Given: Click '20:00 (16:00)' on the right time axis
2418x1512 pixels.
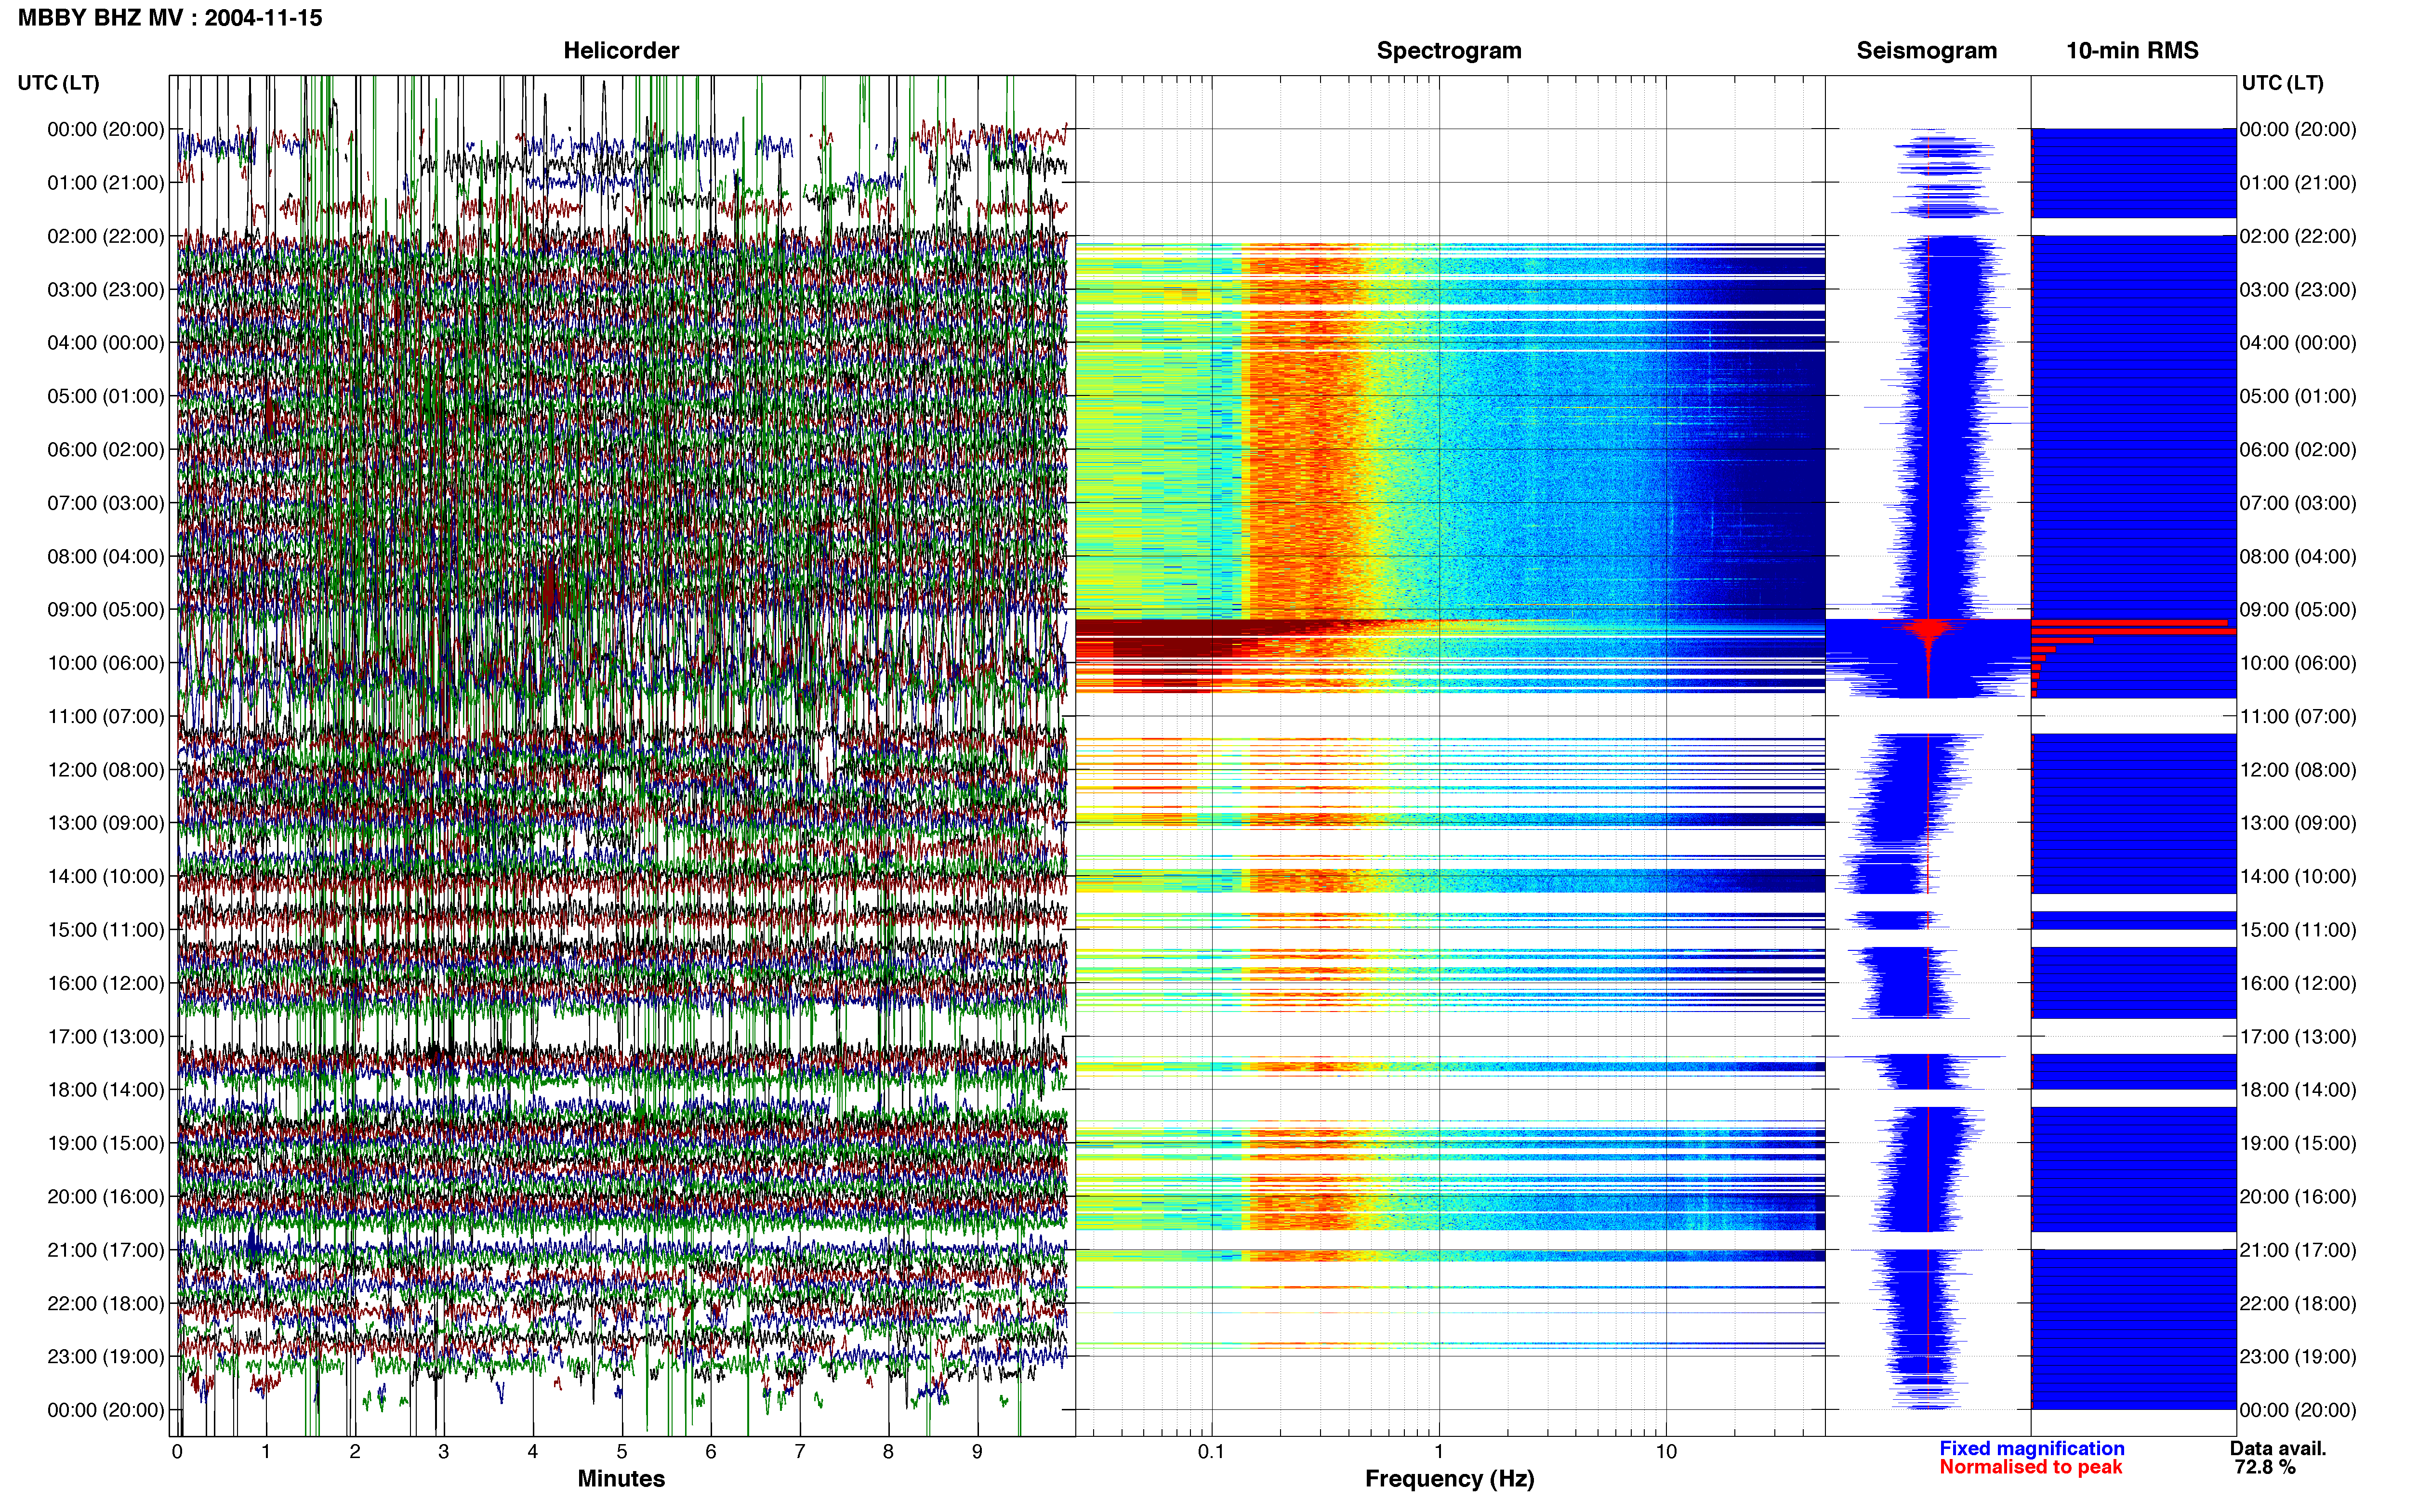Looking at the screenshot, I should tap(2298, 1197).
